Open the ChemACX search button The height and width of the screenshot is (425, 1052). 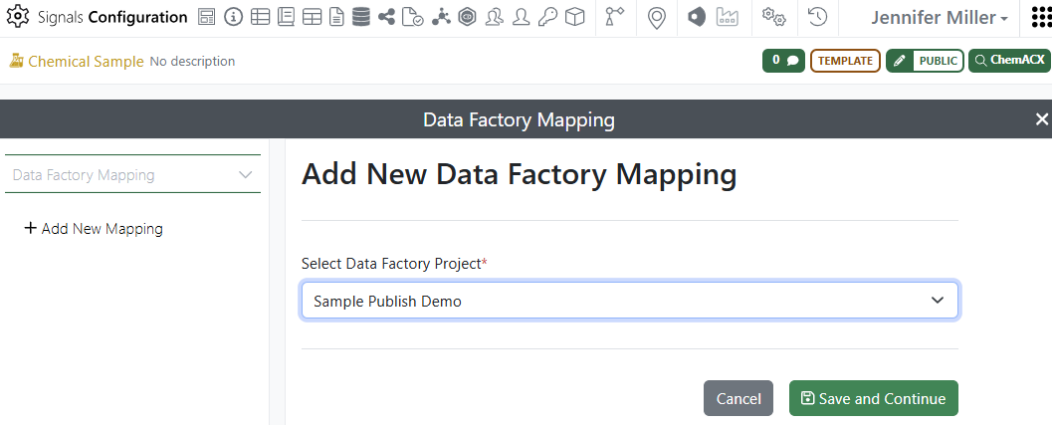1009,61
